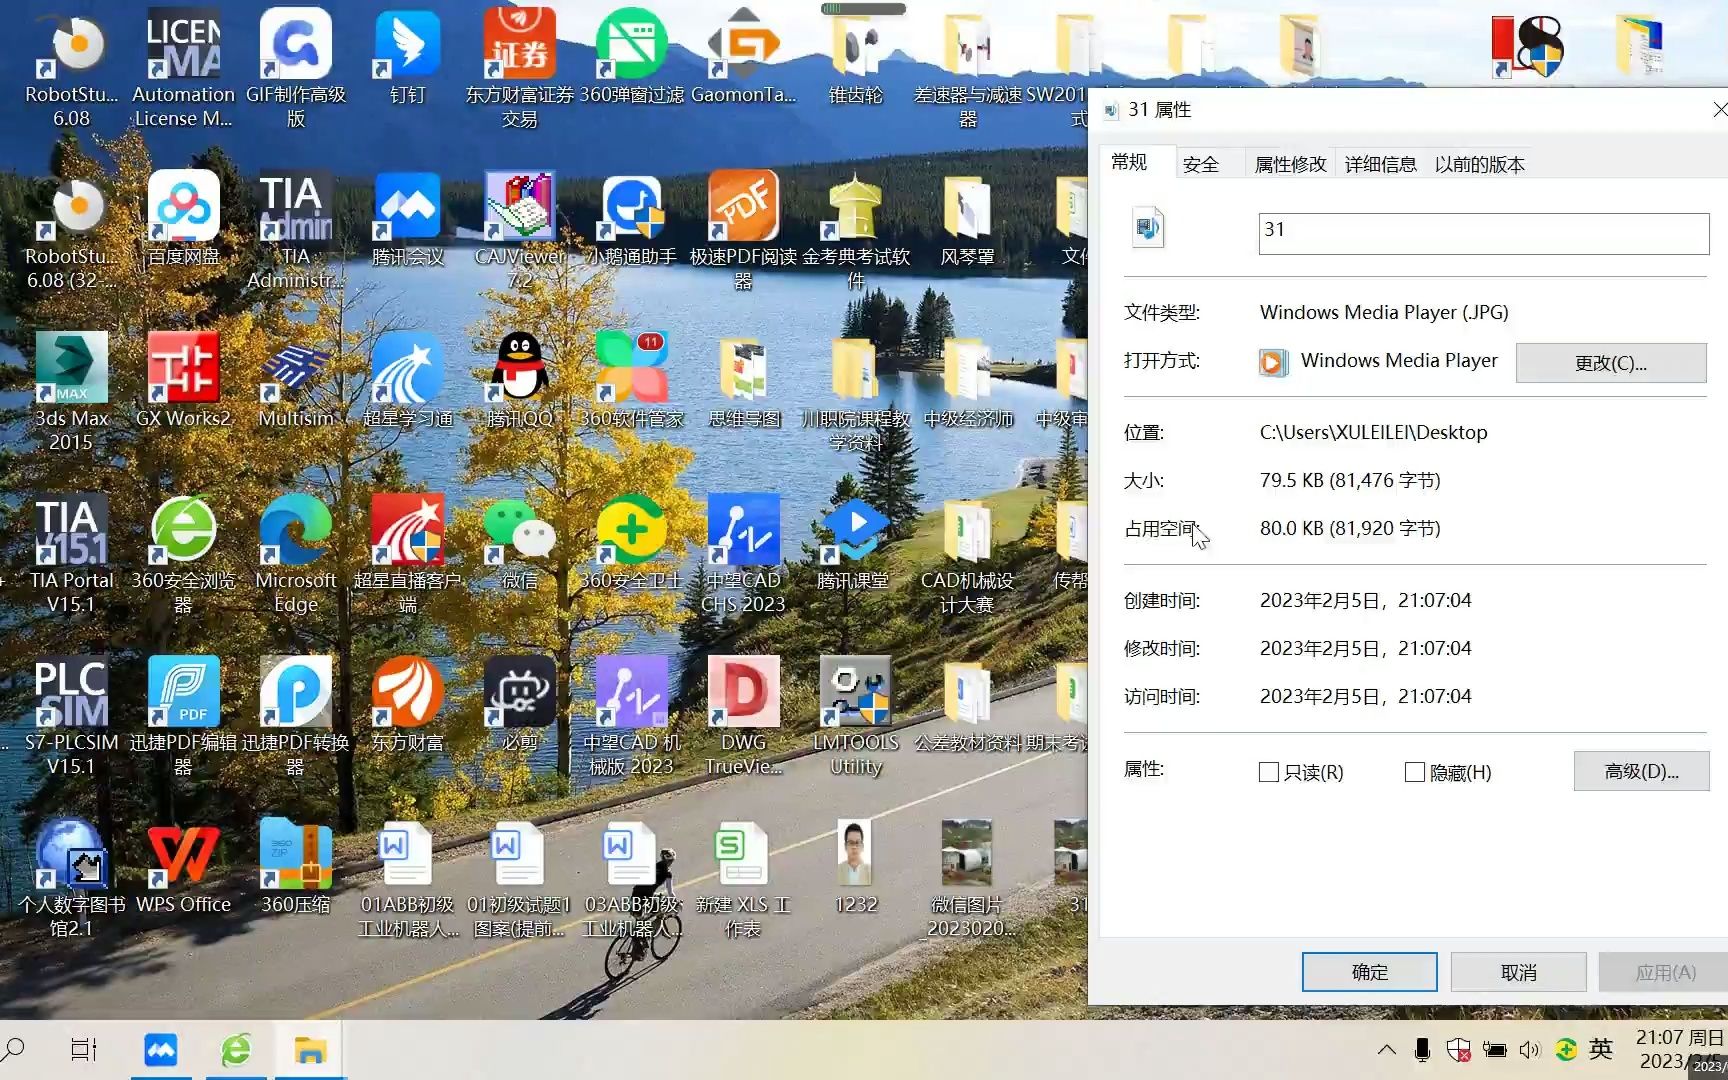Click location path C:\Users\XULEILEI\Desktop

[1373, 432]
